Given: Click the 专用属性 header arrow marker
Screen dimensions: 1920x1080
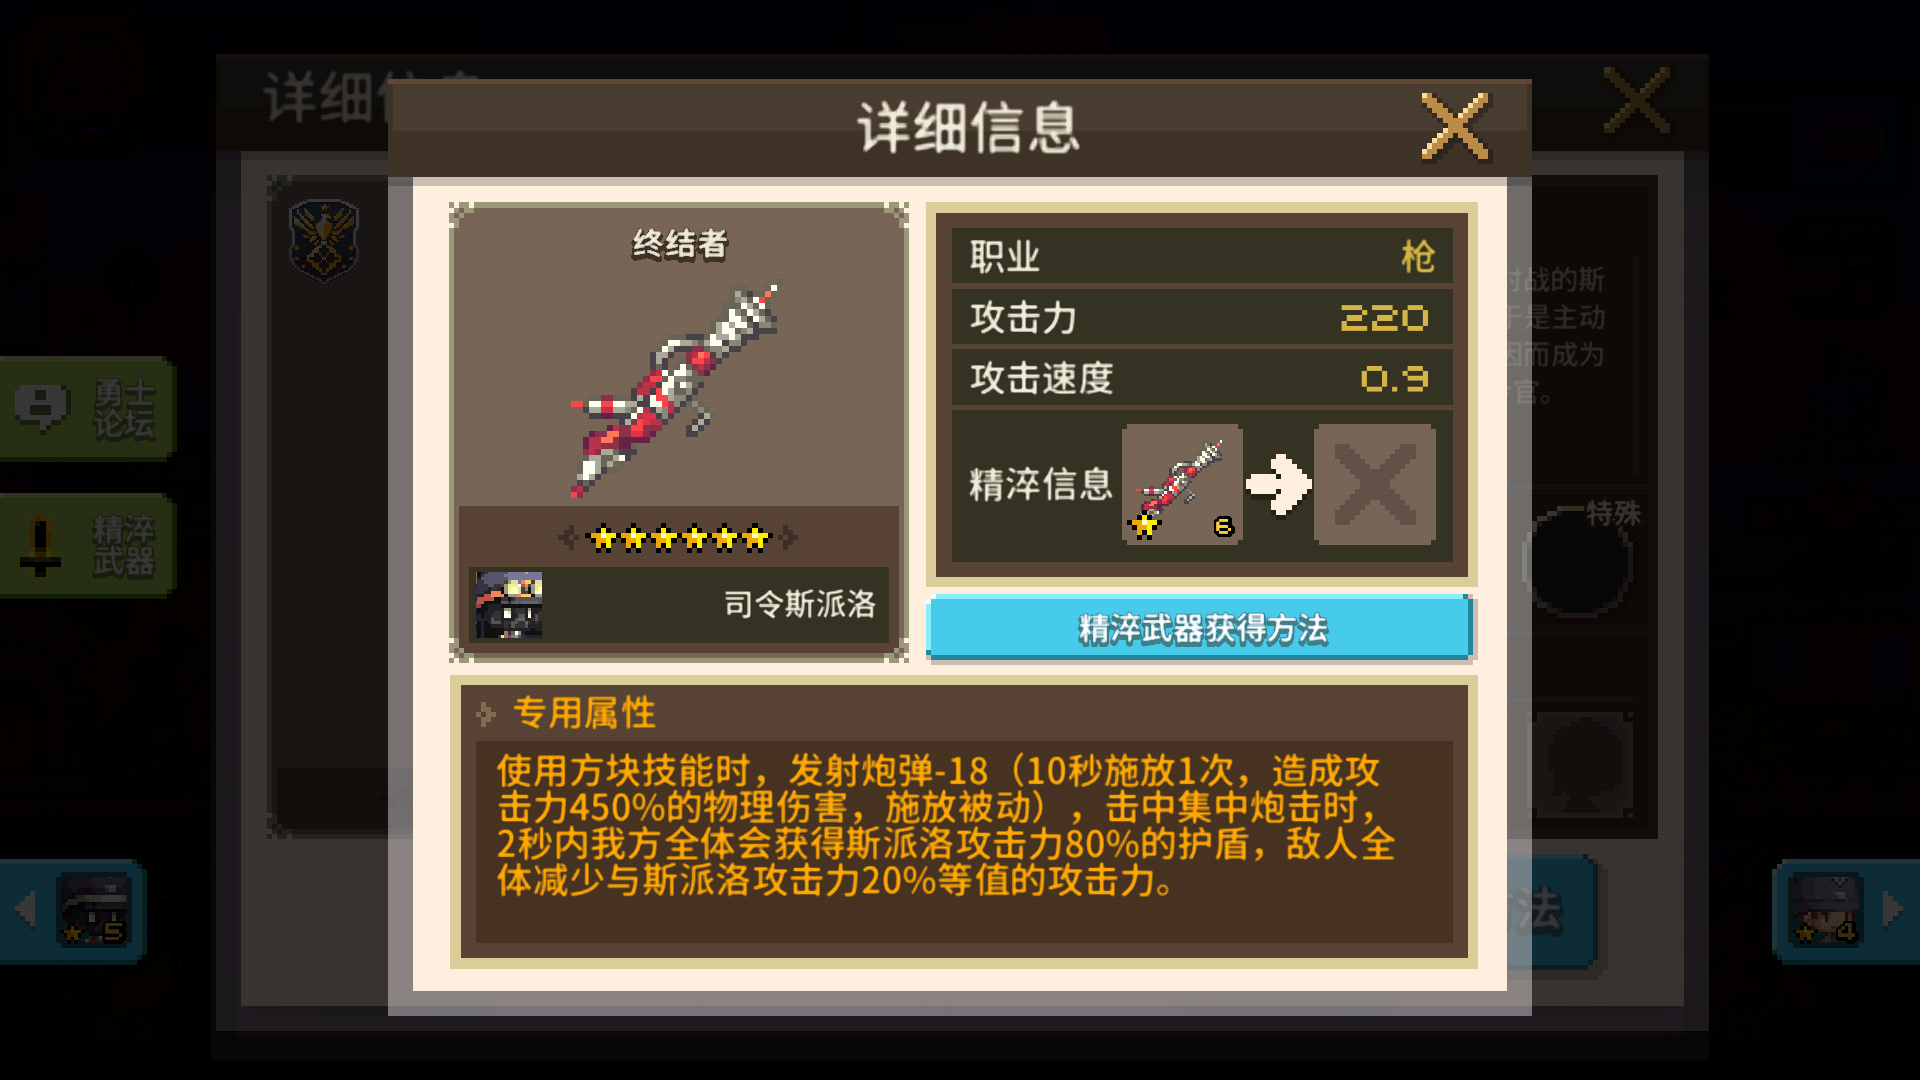Looking at the screenshot, I should tap(486, 714).
